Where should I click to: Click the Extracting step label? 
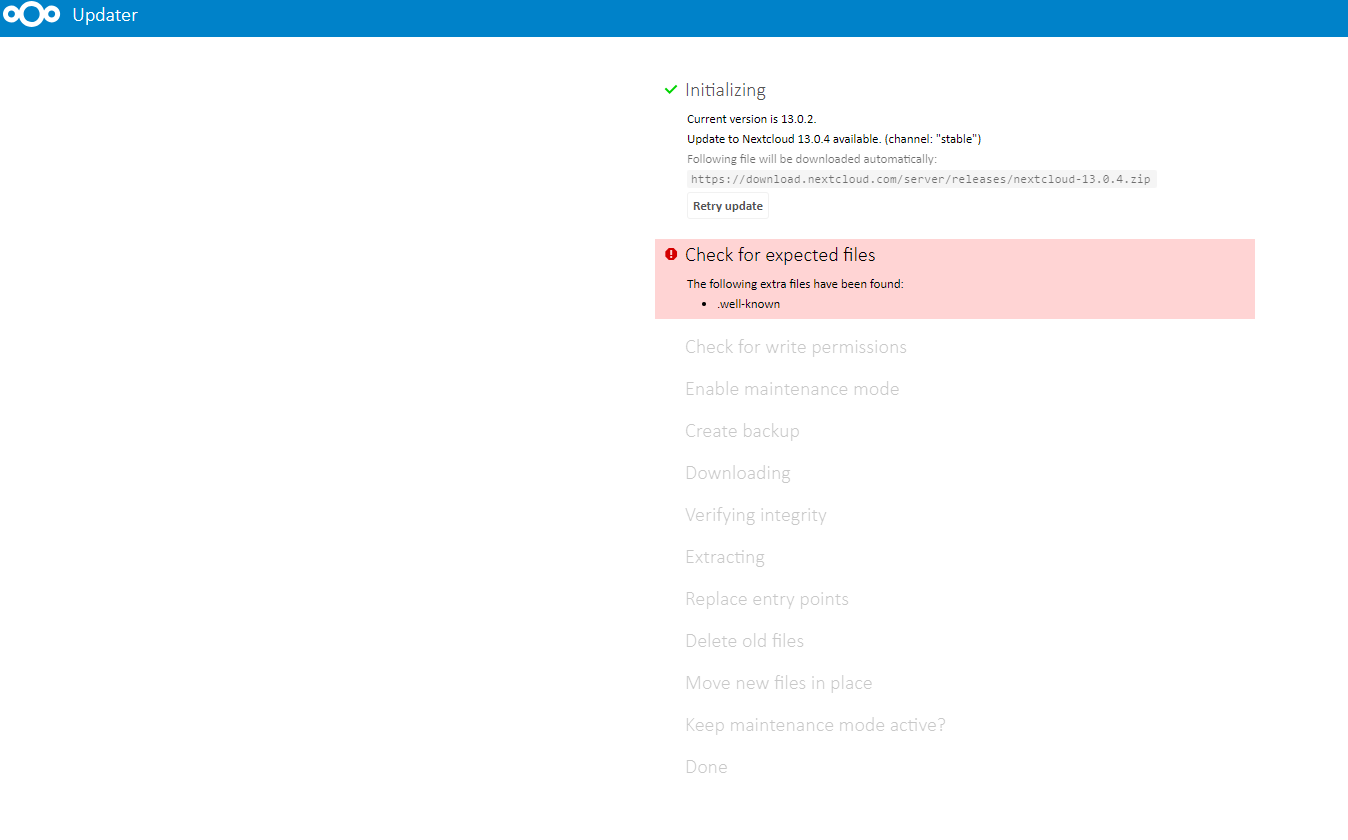[724, 556]
